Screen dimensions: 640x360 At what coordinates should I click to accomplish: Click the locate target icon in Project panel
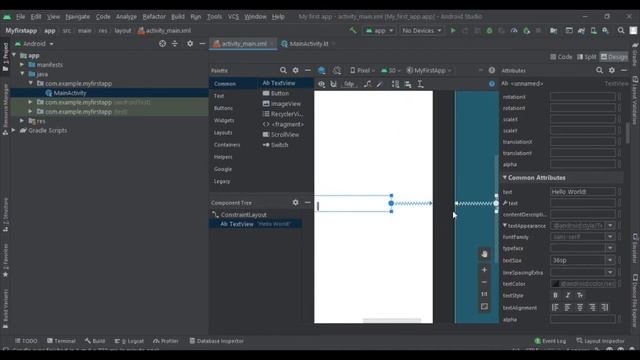(162, 44)
